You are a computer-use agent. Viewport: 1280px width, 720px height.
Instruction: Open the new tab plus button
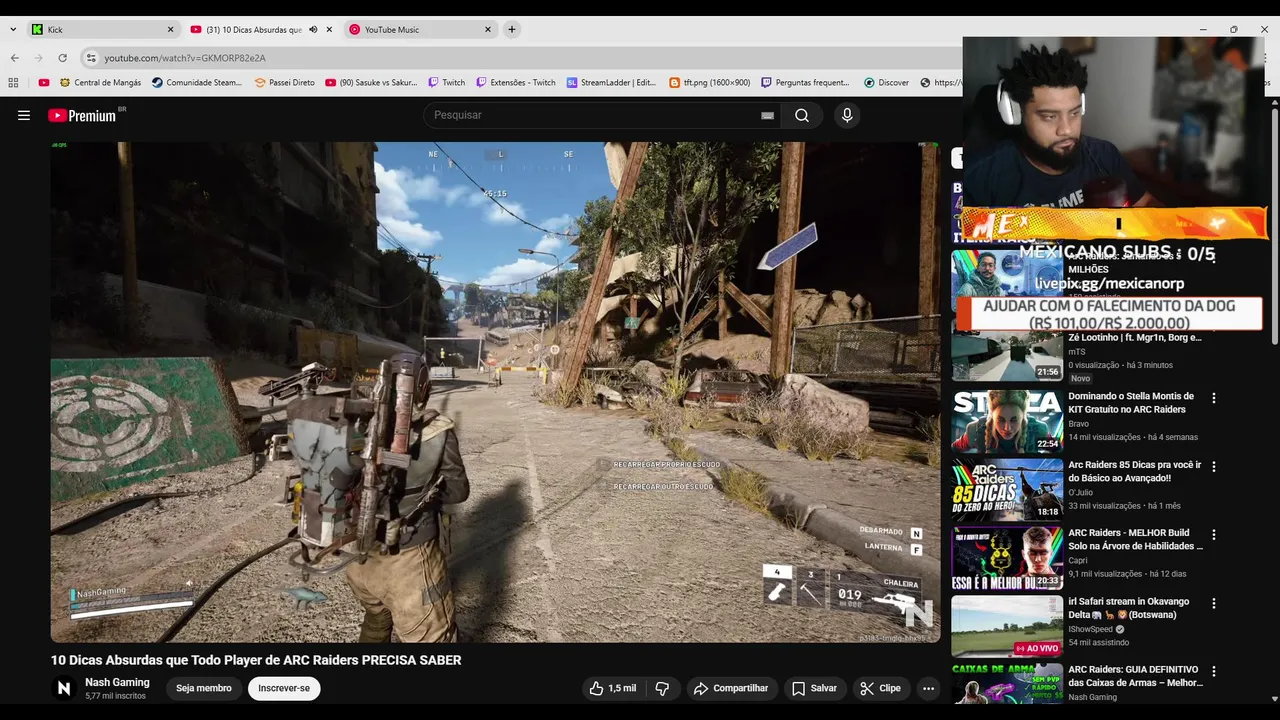pyautogui.click(x=511, y=30)
